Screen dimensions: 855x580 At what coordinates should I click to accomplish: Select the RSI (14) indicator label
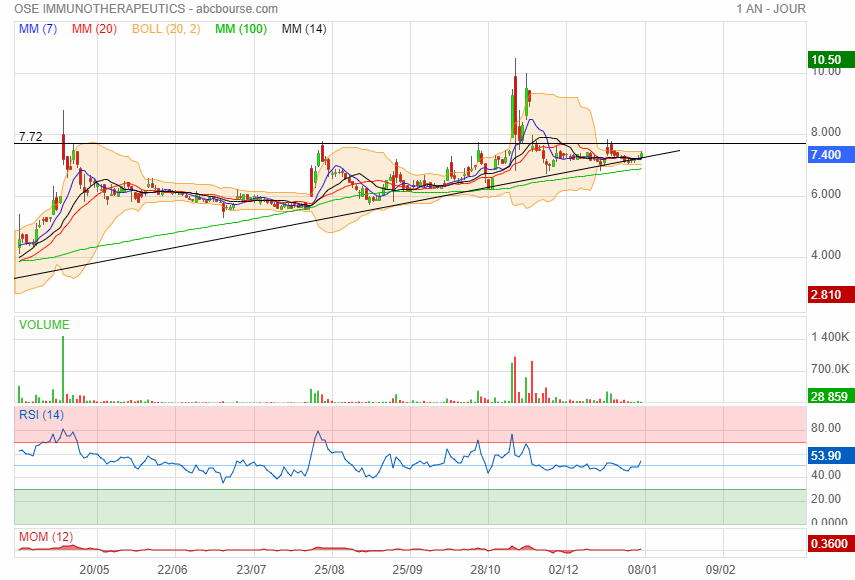point(42,414)
